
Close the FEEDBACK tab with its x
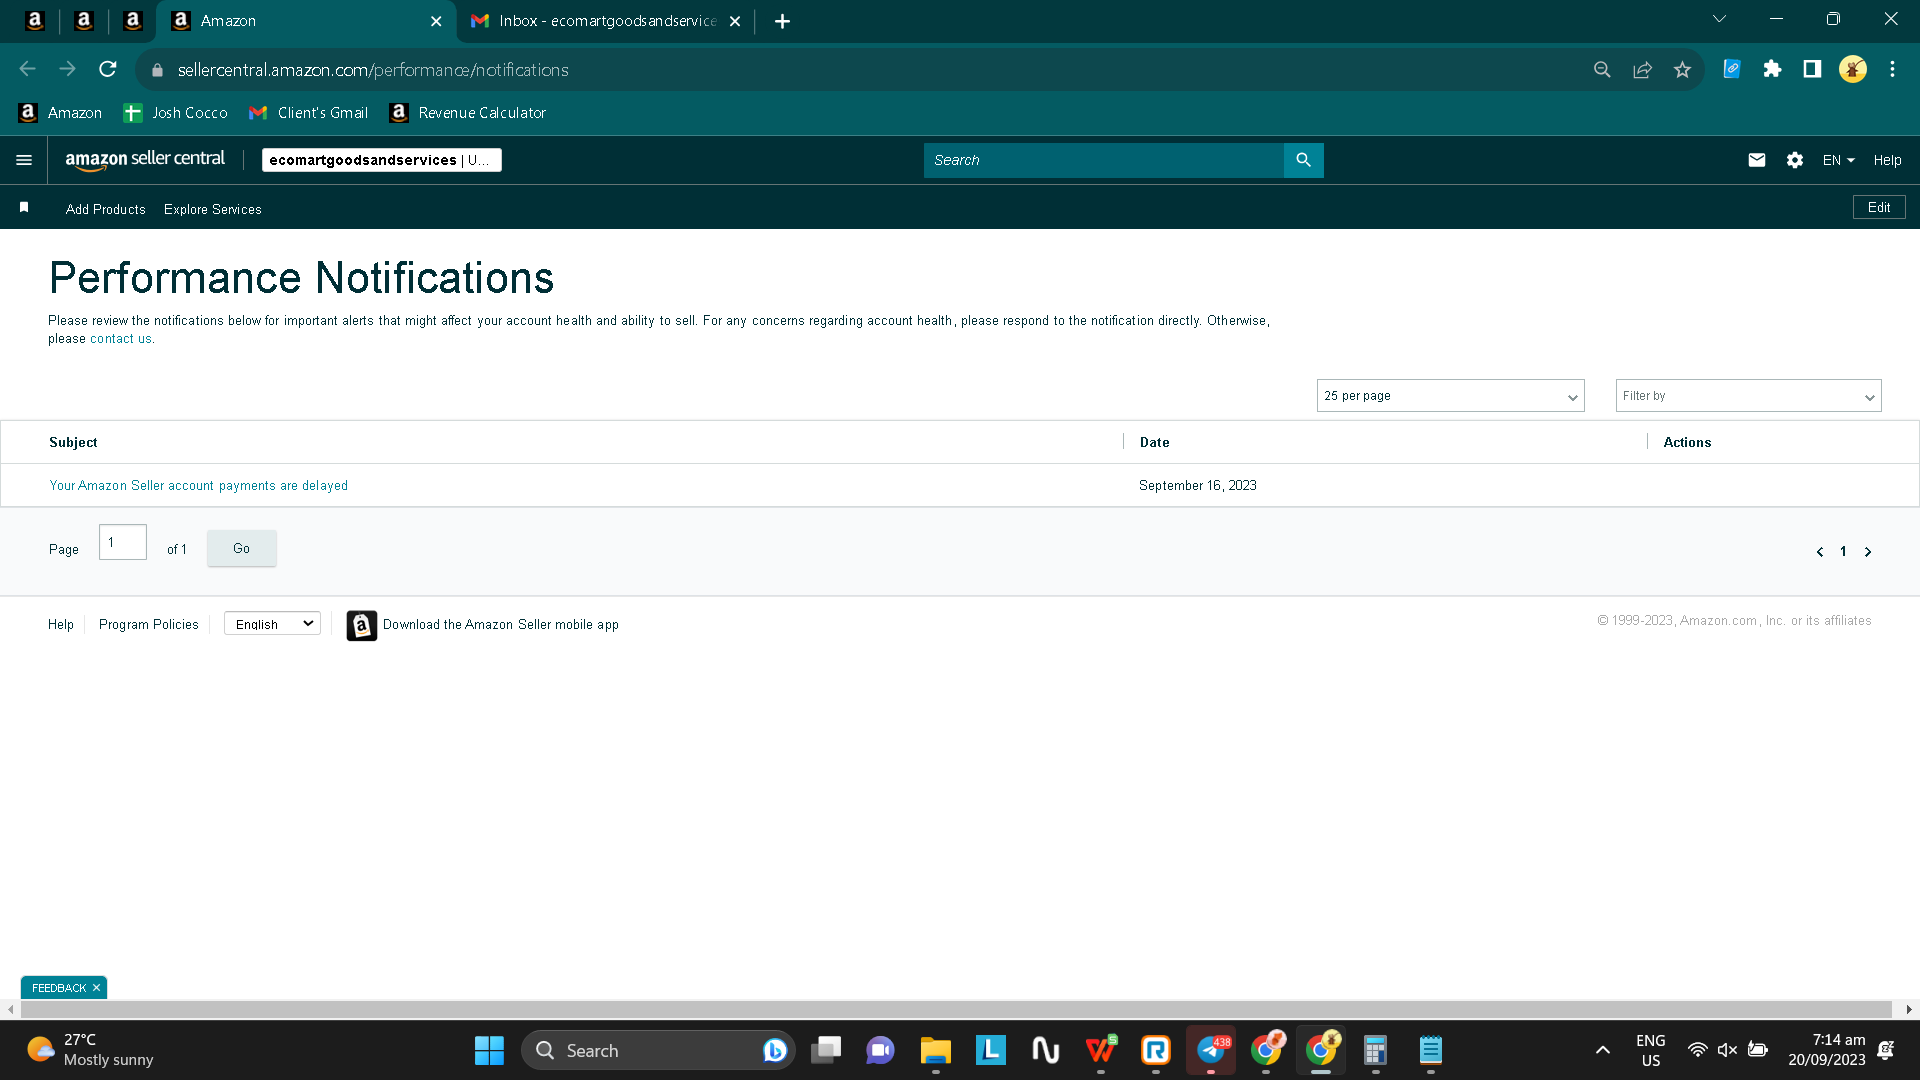click(96, 988)
